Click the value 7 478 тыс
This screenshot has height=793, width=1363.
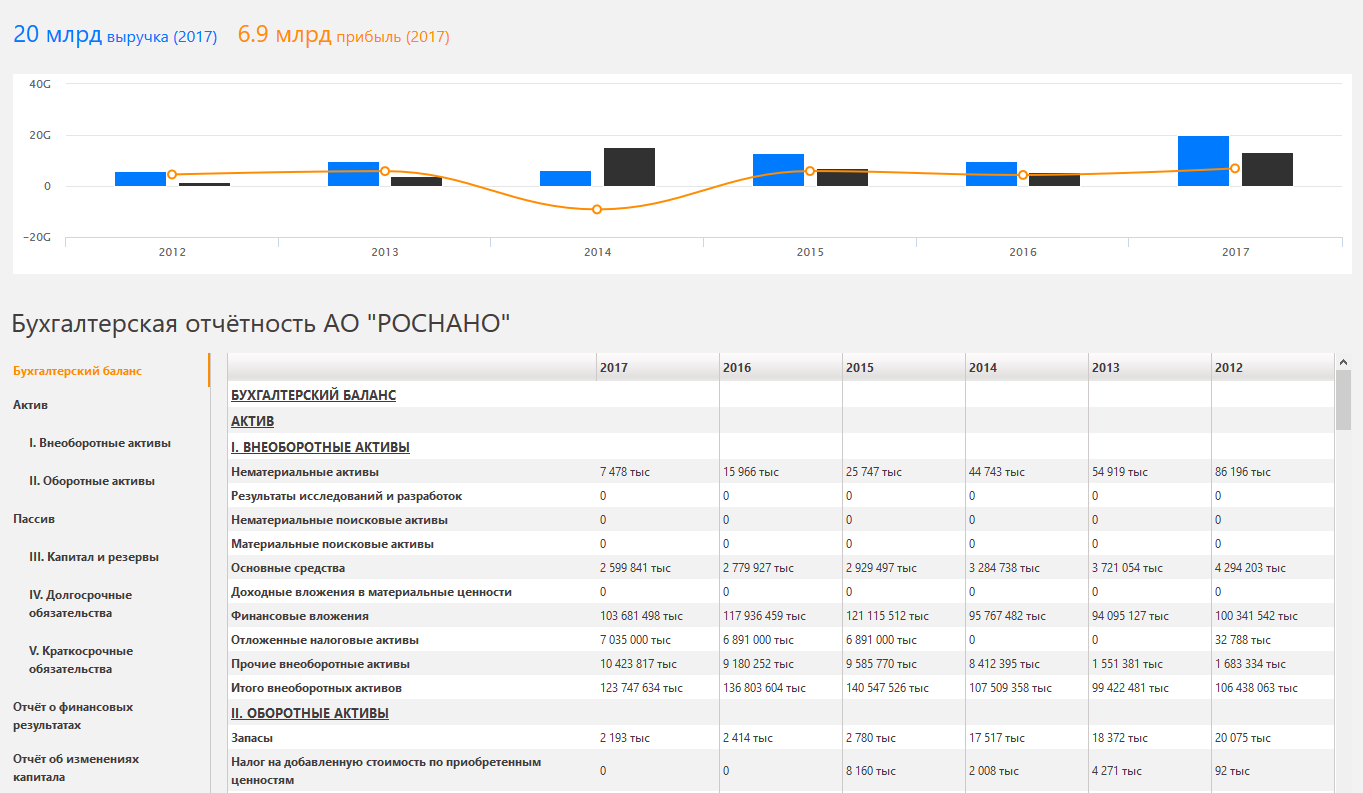click(x=625, y=472)
